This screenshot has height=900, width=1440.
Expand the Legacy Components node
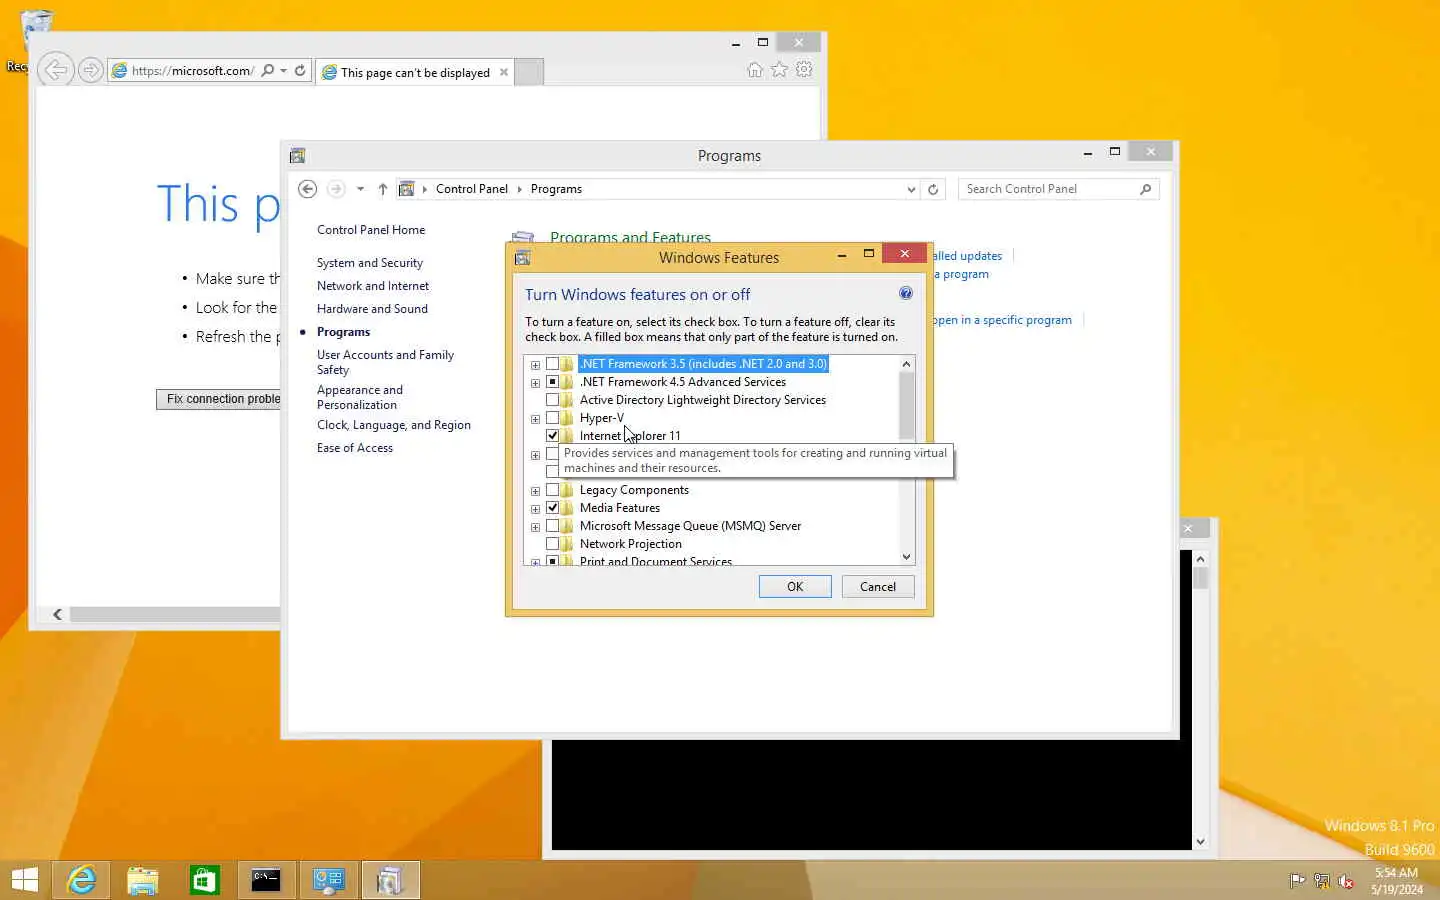coord(535,491)
